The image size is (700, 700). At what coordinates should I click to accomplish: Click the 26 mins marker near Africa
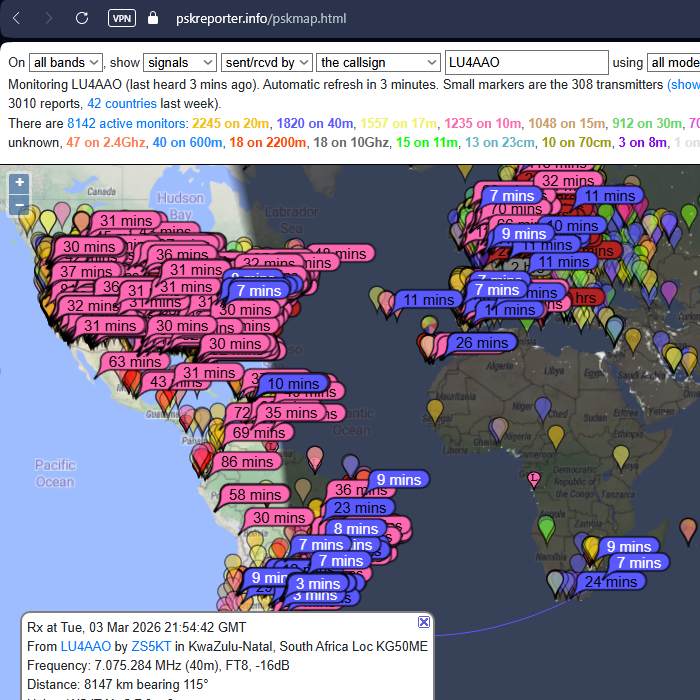pos(483,343)
